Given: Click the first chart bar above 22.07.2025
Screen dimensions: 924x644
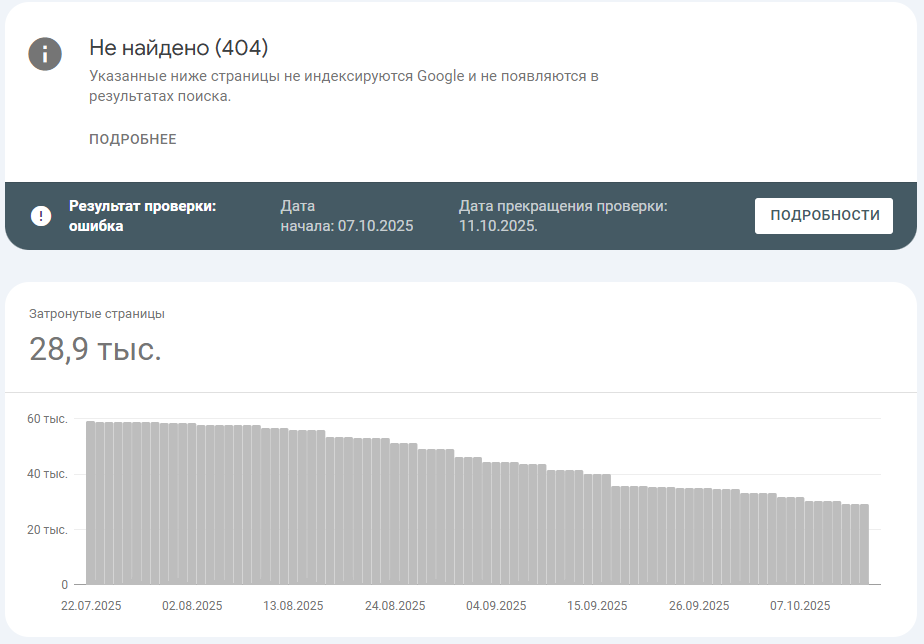Looking at the screenshot, I should tap(91, 503).
